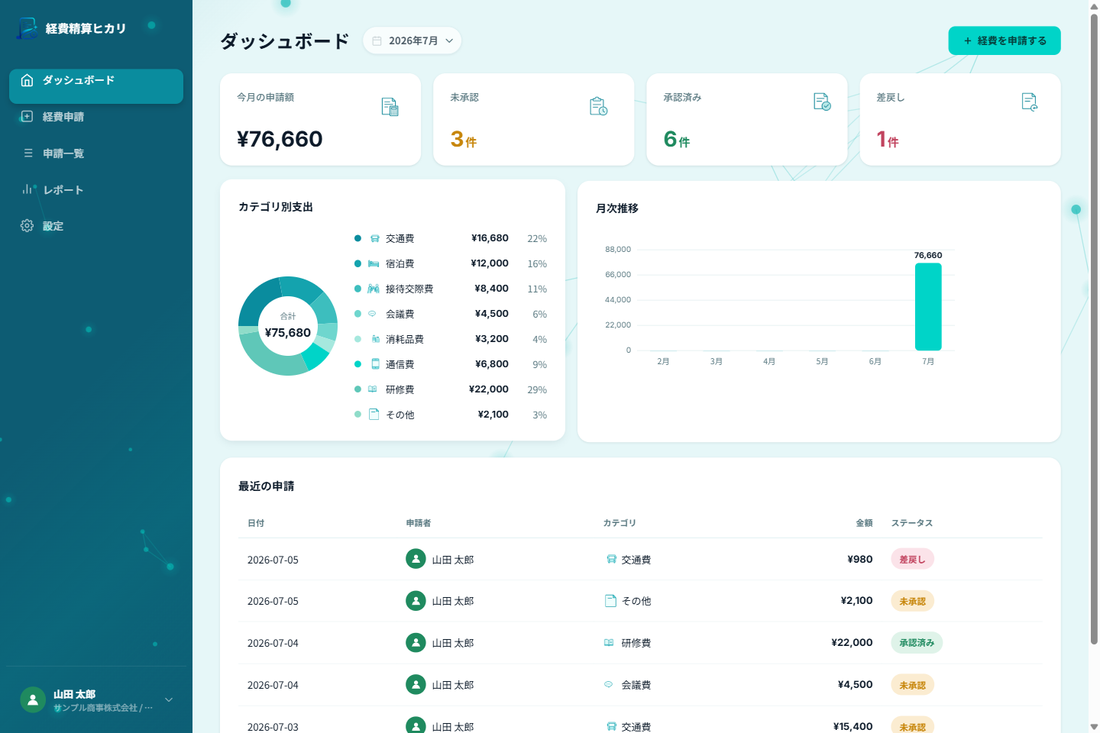Screen dimensions: 1100x733
Task: Click the 7月 bar in 月次推移 chart
Action: pos(927,307)
